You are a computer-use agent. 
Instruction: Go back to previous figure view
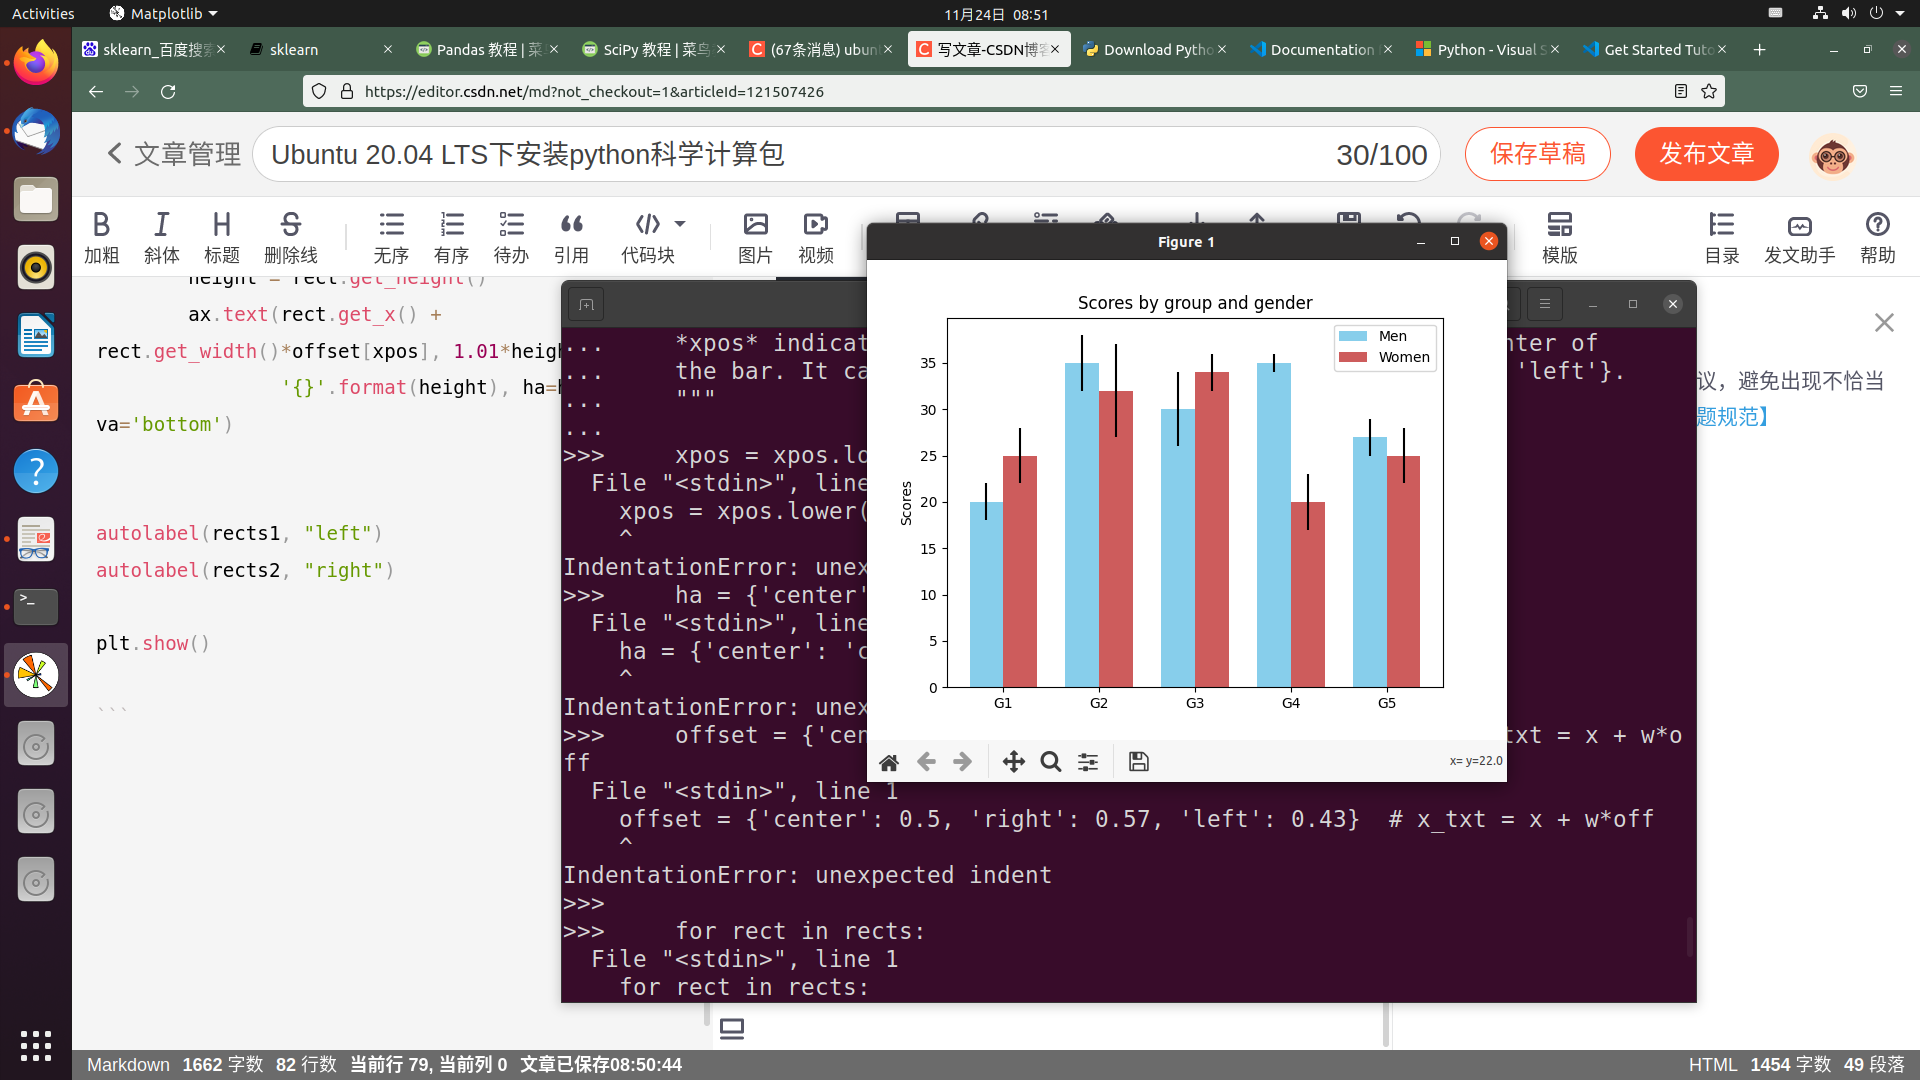pos(926,762)
